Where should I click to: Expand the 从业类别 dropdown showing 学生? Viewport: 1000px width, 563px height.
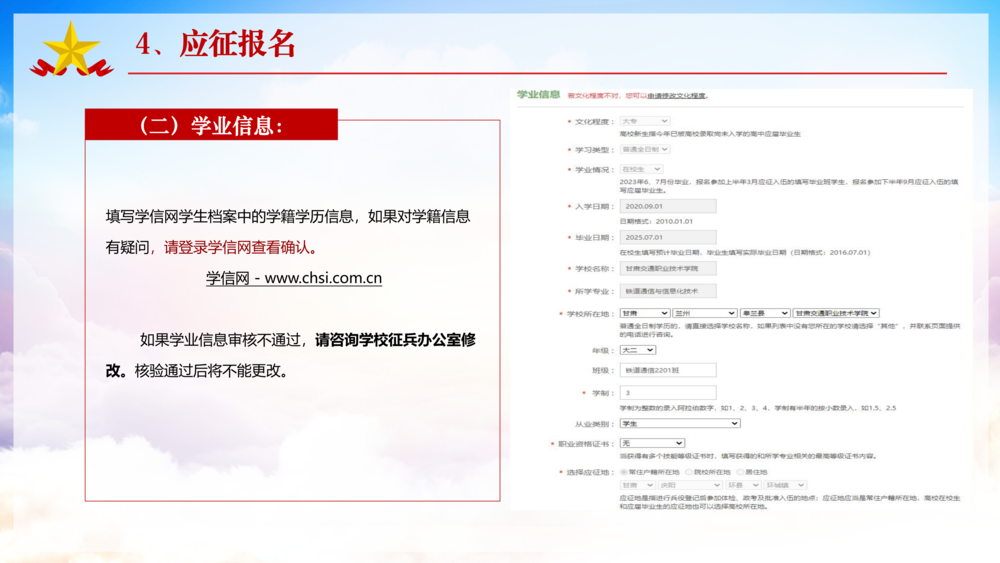point(679,423)
